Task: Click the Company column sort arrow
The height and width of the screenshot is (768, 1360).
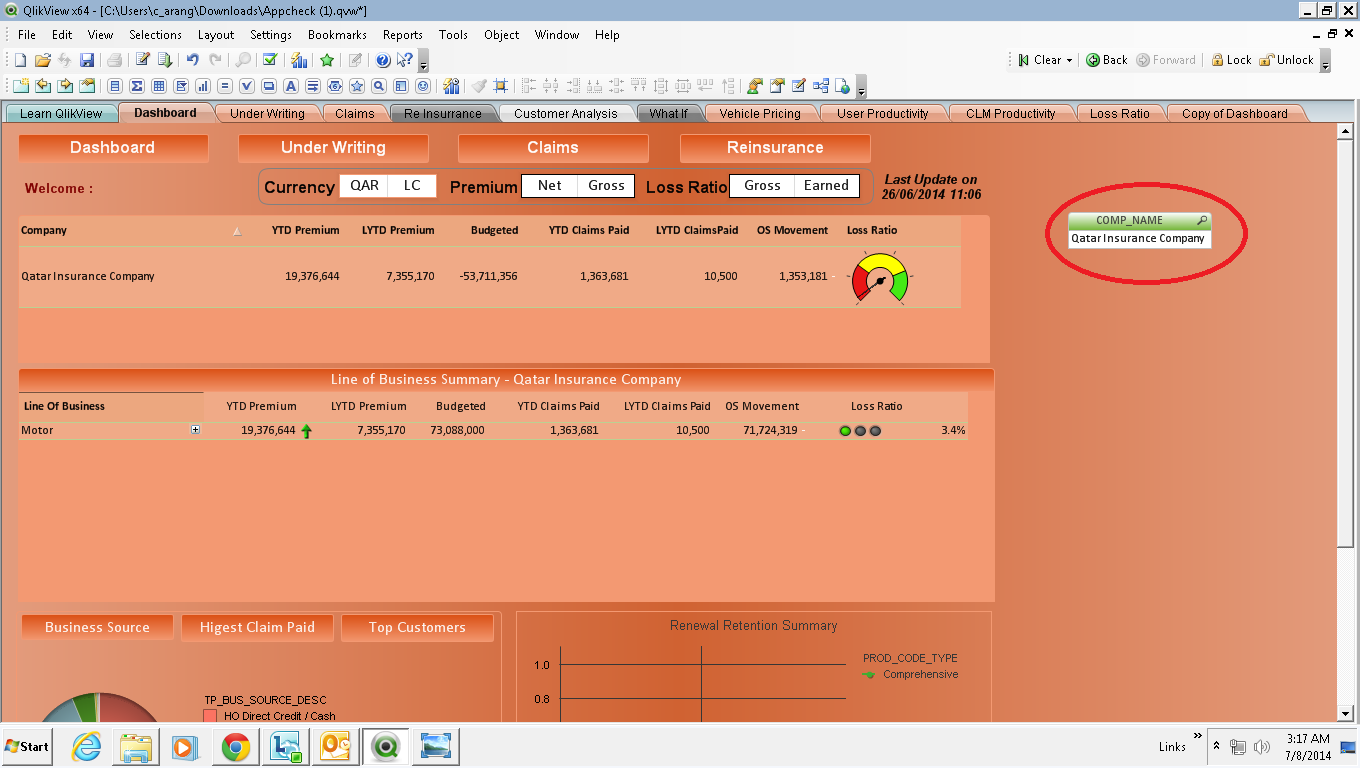Action: [x=237, y=231]
